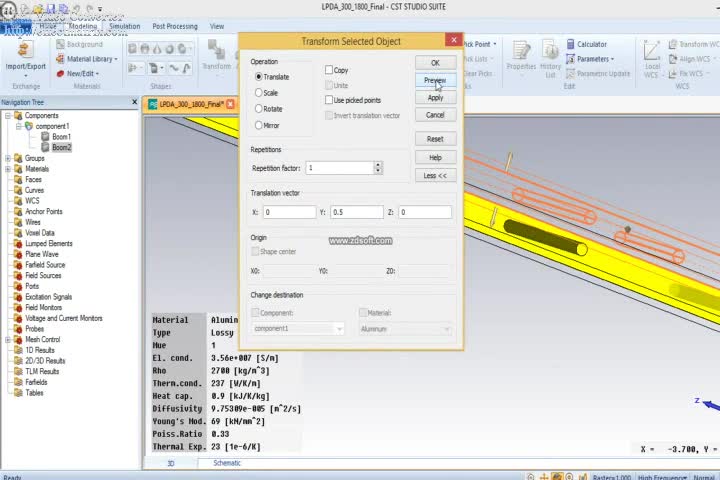This screenshot has width=720, height=480.
Task: Click the Align WCS icon
Action: (673, 59)
